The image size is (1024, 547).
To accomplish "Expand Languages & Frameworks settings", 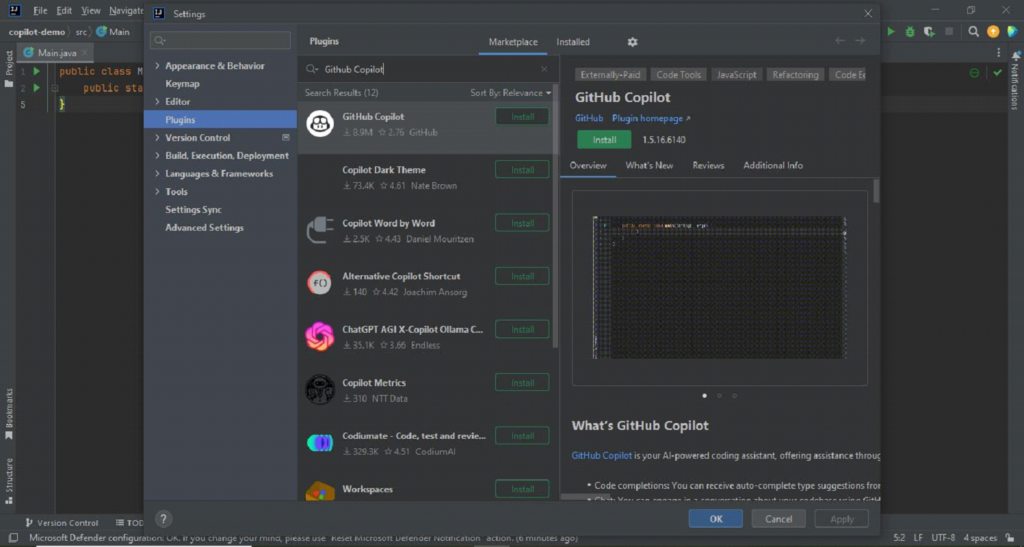I will (157, 174).
